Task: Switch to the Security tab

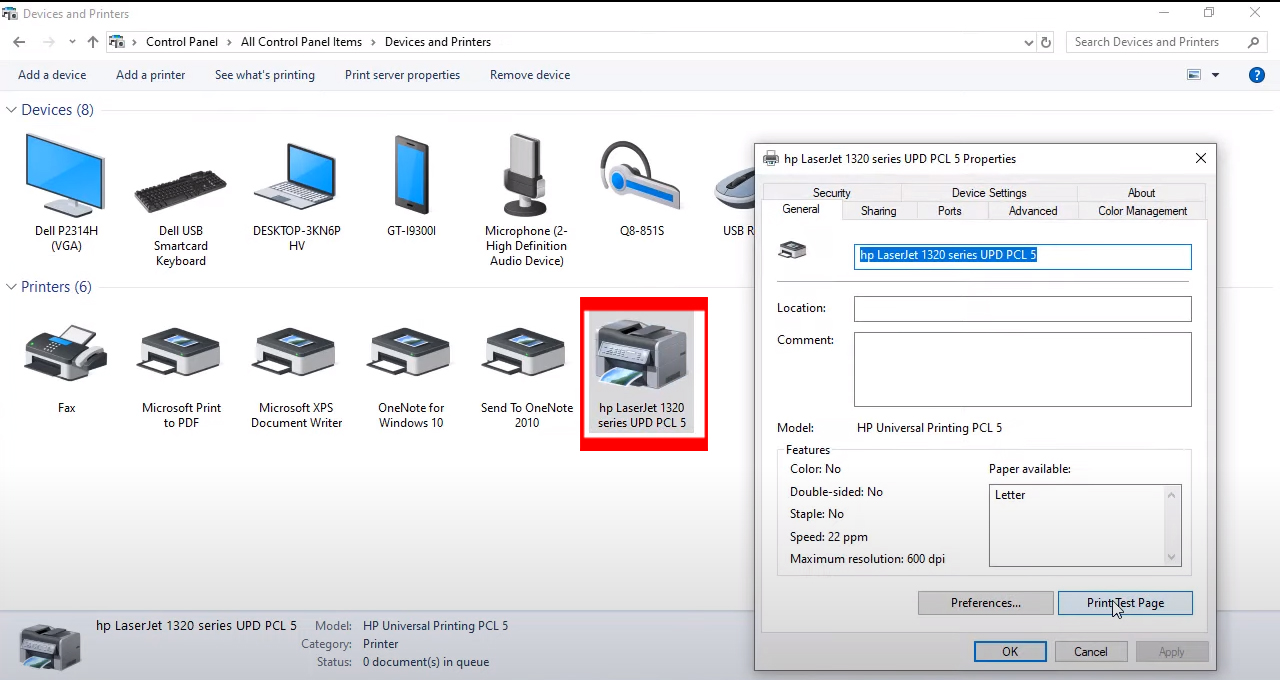Action: coord(831,193)
